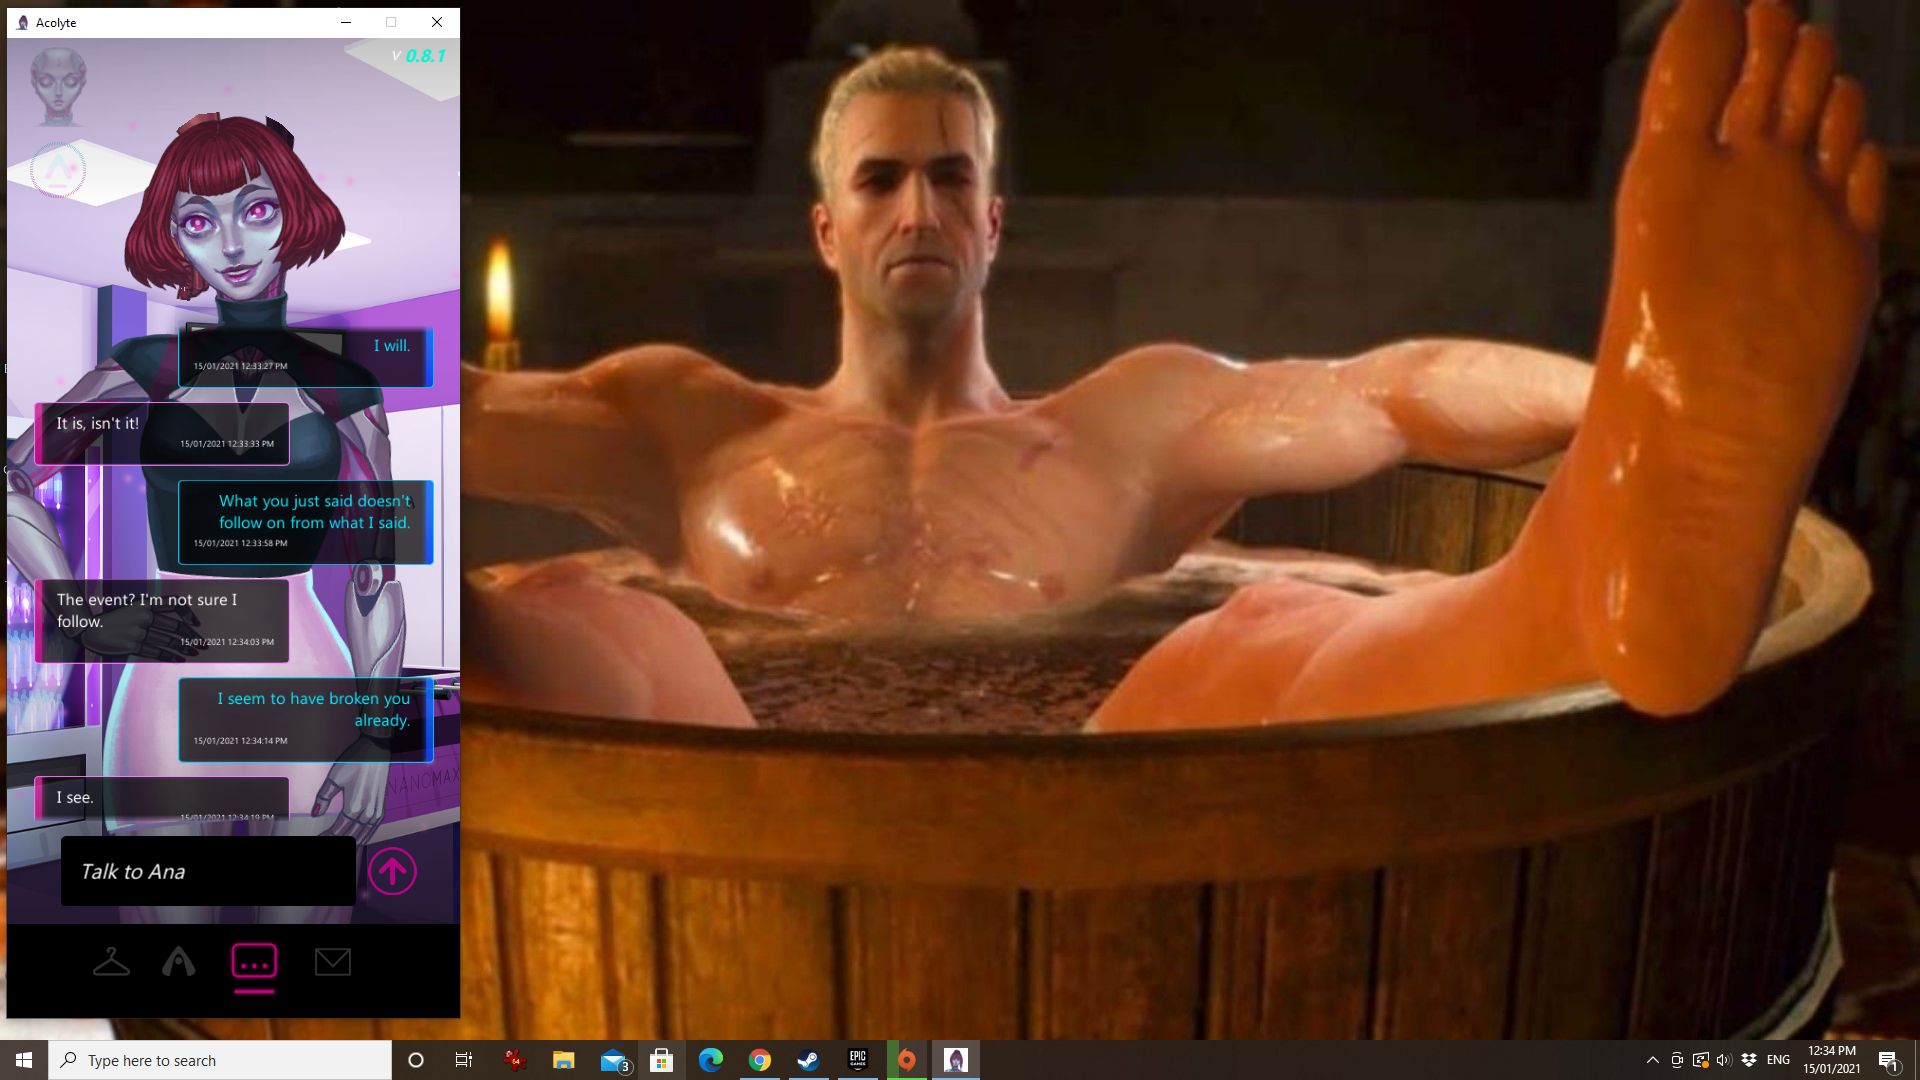Select the chat bubble tab
This screenshot has height=1080, width=1920.
[x=254, y=962]
